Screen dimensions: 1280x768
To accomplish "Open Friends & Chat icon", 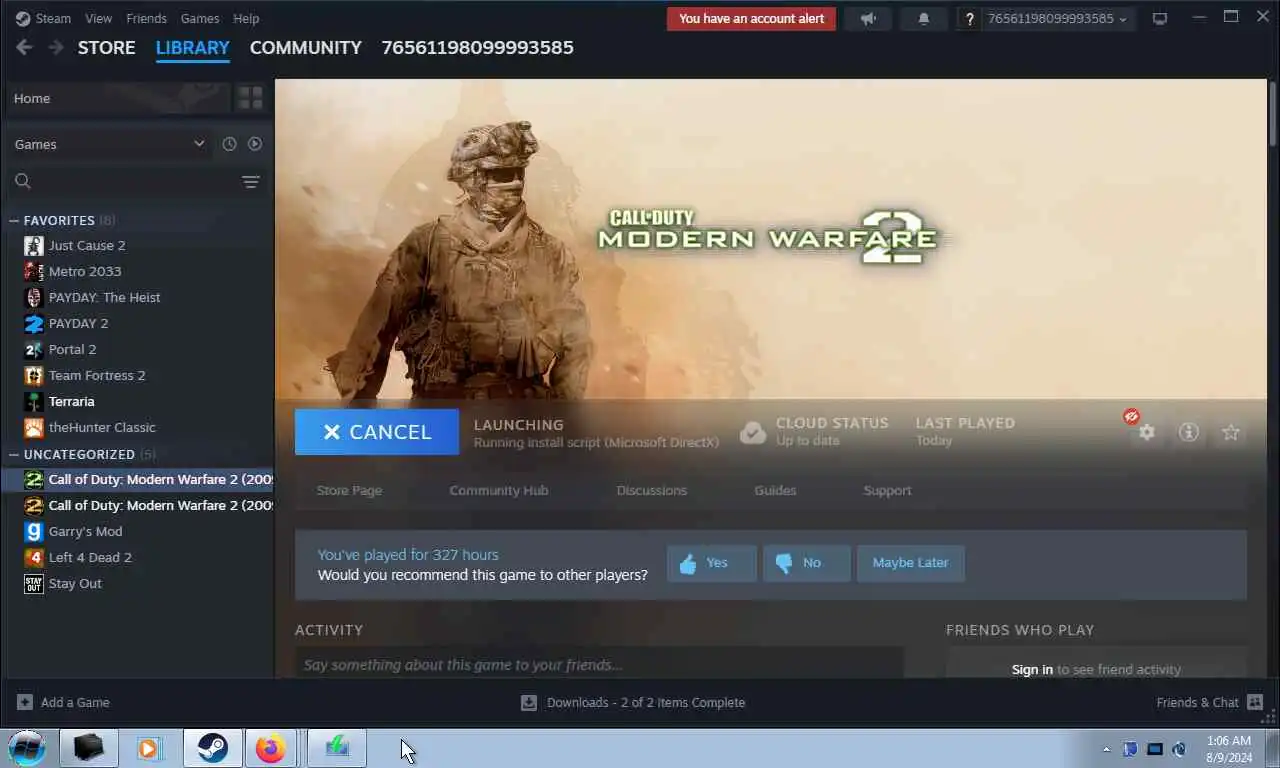I will point(1255,702).
